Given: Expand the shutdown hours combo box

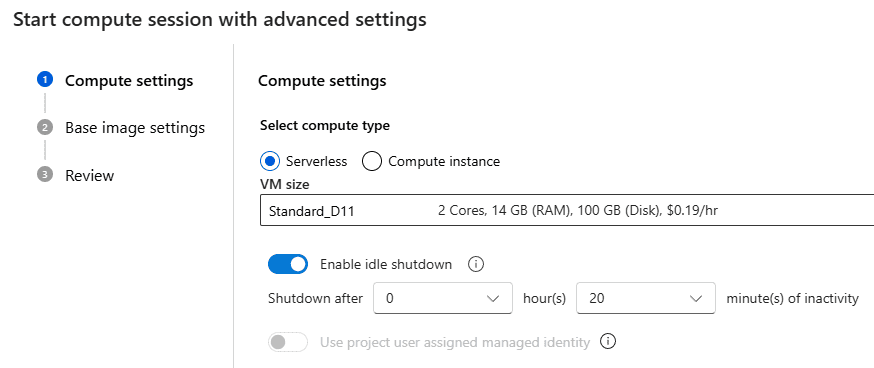Looking at the screenshot, I should [x=443, y=298].
